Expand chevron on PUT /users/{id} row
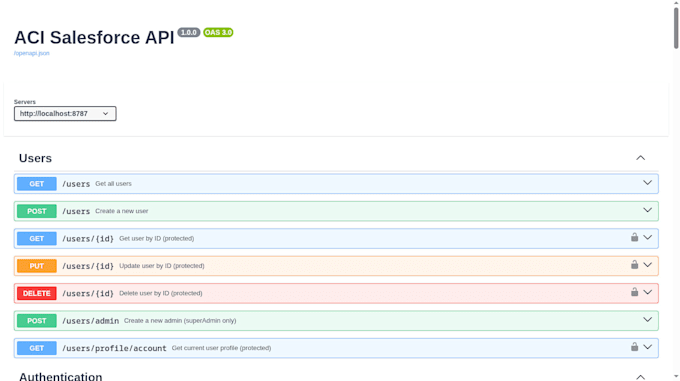Viewport: 680px width, 381px height. tap(647, 265)
